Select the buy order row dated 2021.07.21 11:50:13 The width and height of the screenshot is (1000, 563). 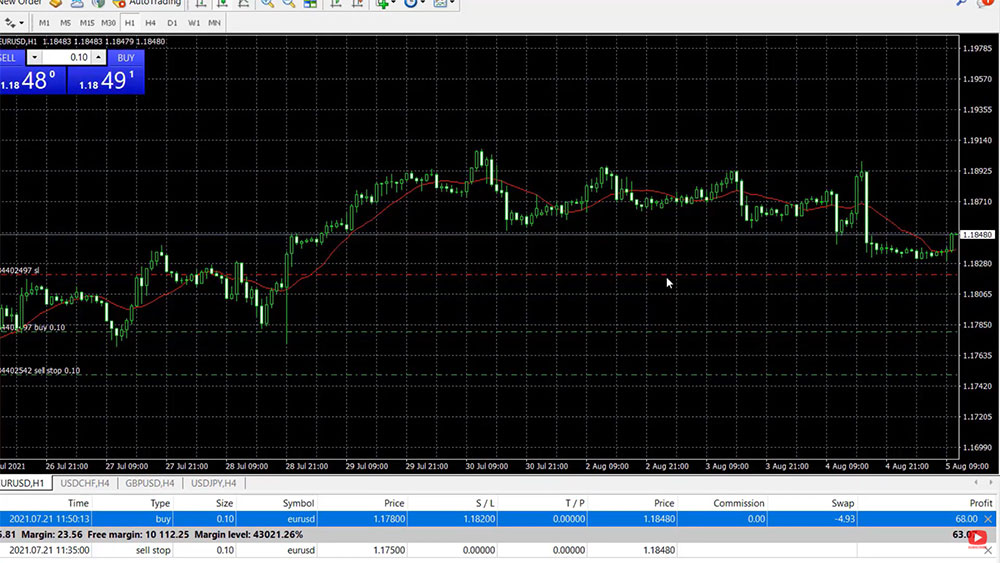point(498,519)
